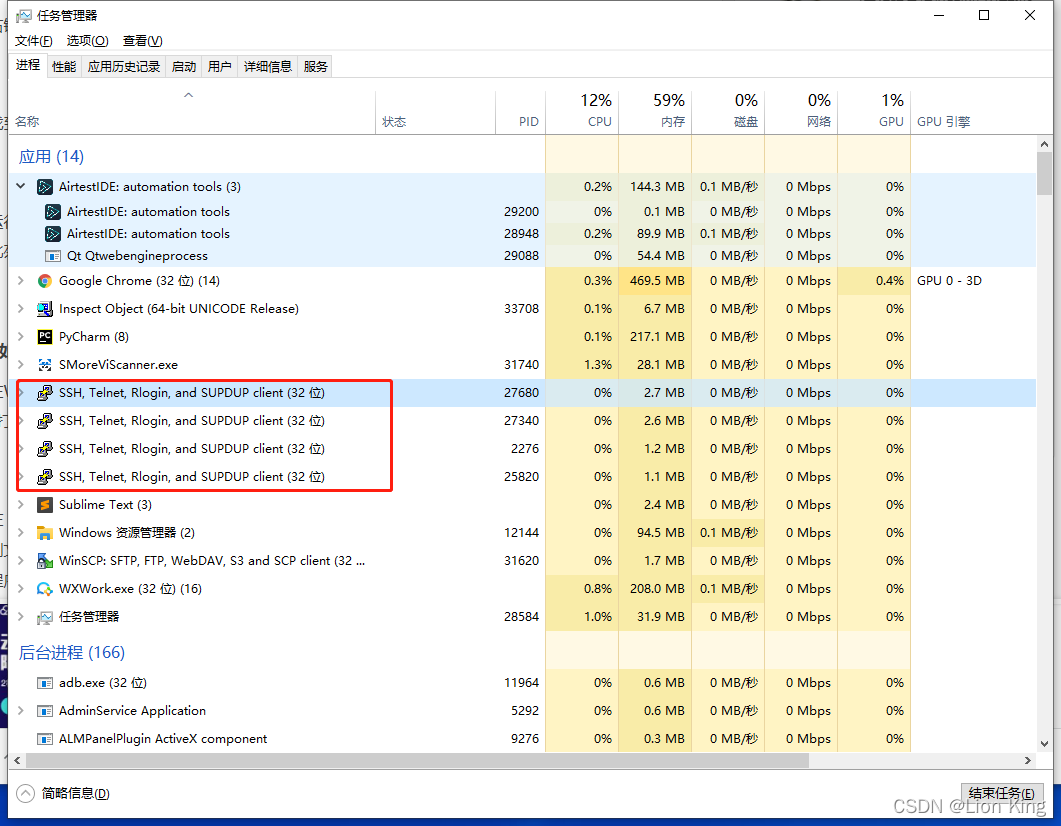Click the Inspect Object icon

click(x=45, y=309)
